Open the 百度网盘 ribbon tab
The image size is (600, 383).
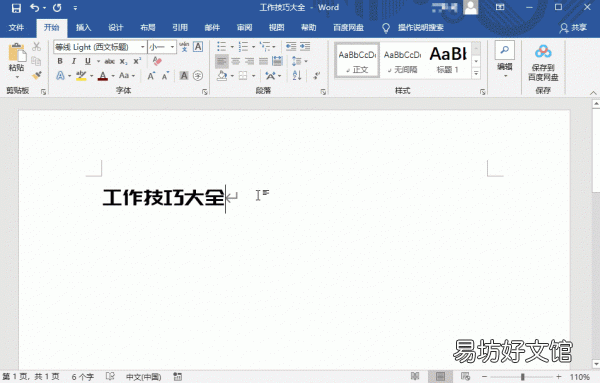click(x=348, y=28)
